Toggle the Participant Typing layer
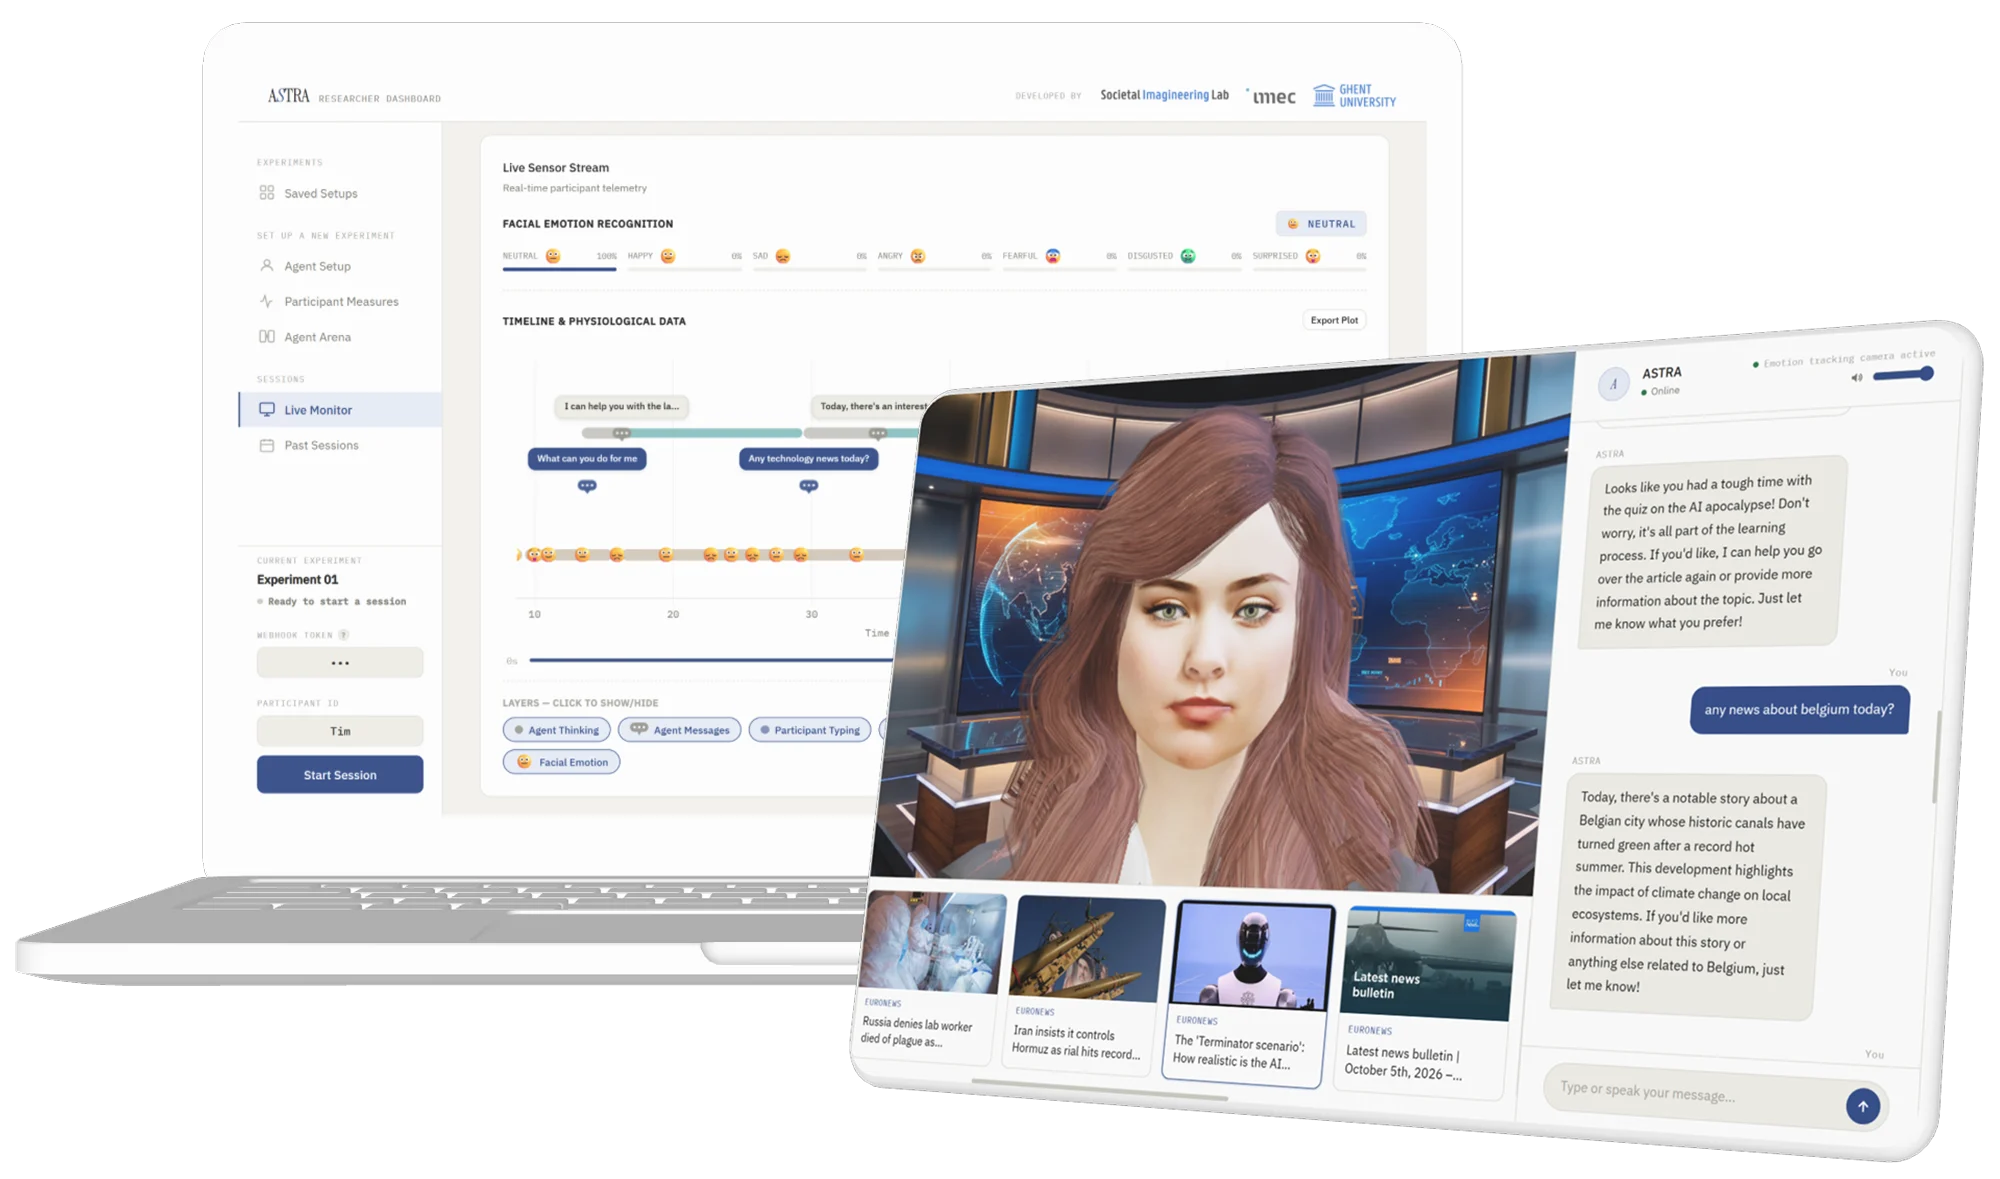The image size is (2000, 1179). coord(810,730)
